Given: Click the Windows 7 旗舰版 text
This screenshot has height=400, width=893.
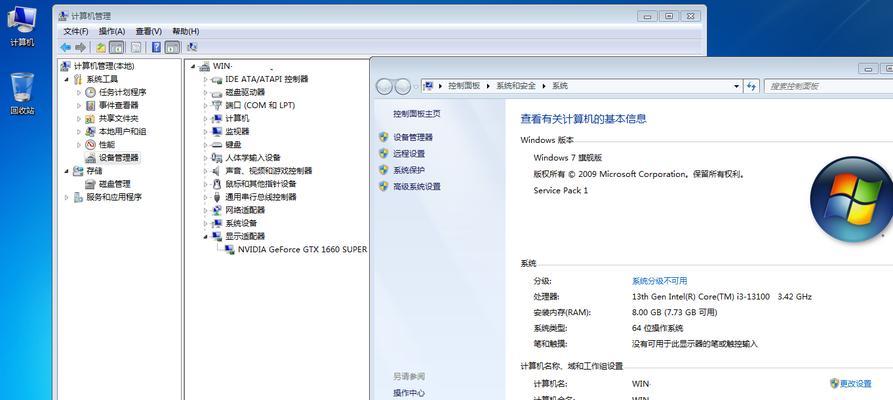Looking at the screenshot, I should (x=567, y=158).
